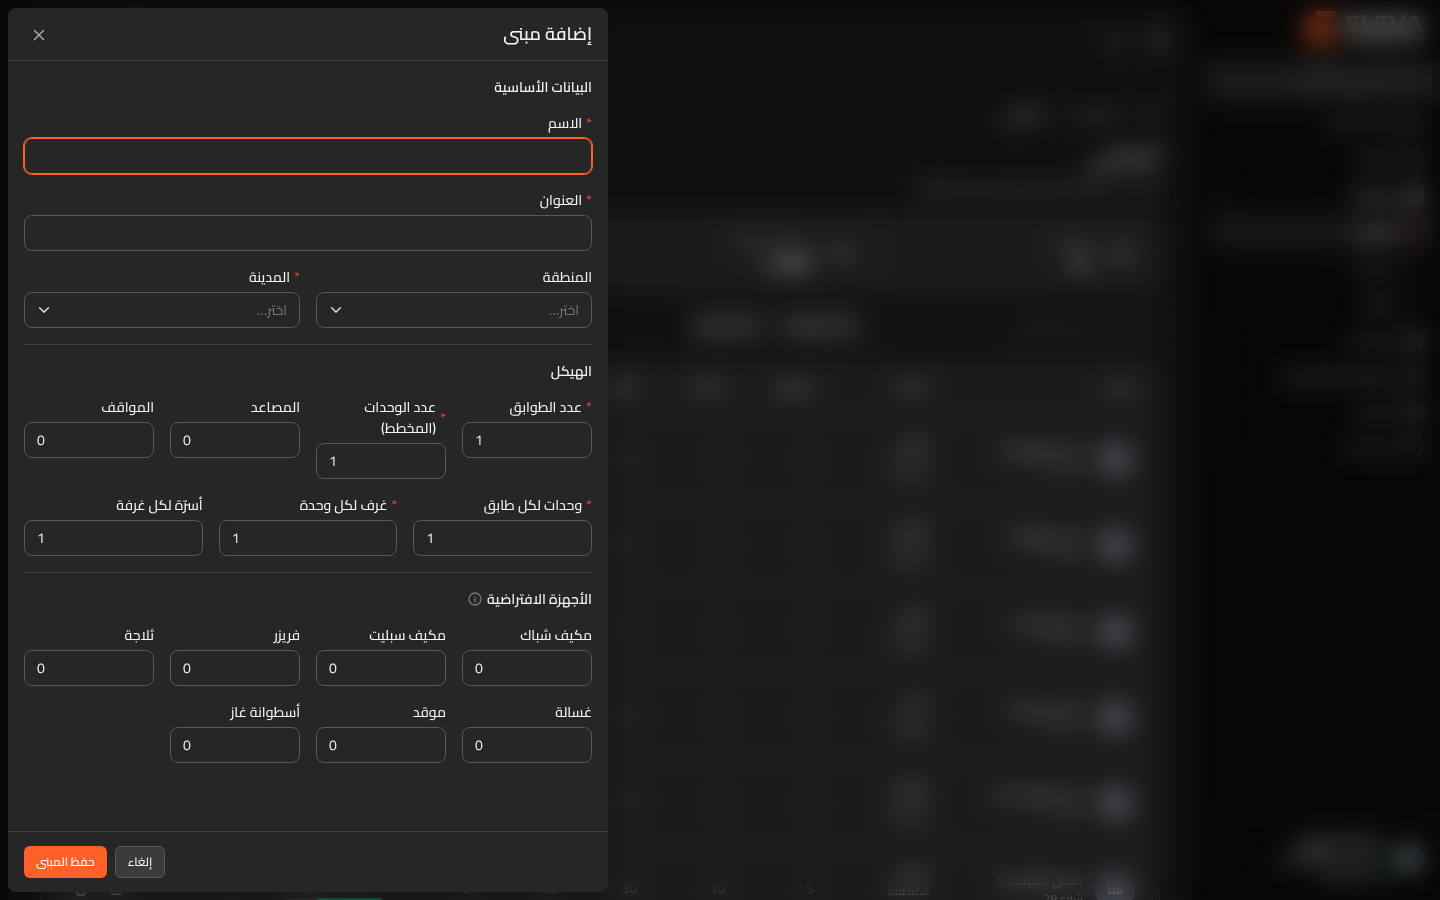The height and width of the screenshot is (900, 1440).
Task: Focus the الاسم input field
Action: click(308, 156)
